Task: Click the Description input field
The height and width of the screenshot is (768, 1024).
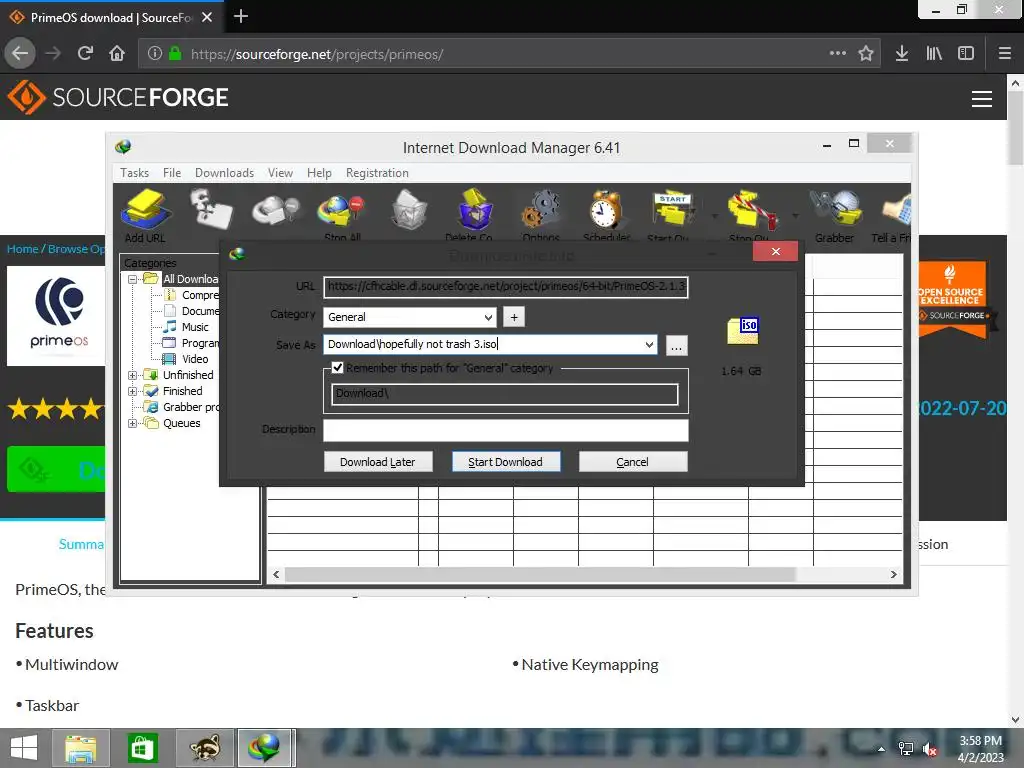Action: [505, 430]
